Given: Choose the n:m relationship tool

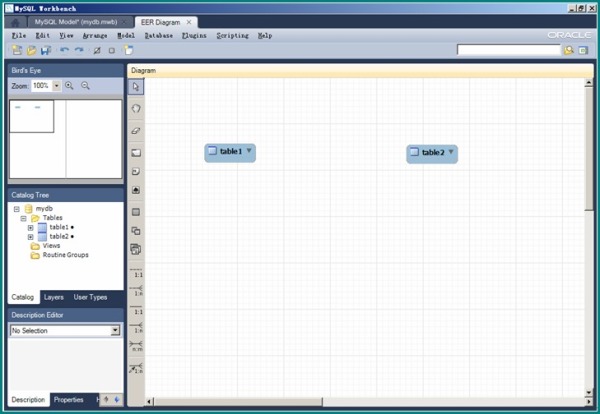Looking at the screenshot, I should click(136, 346).
